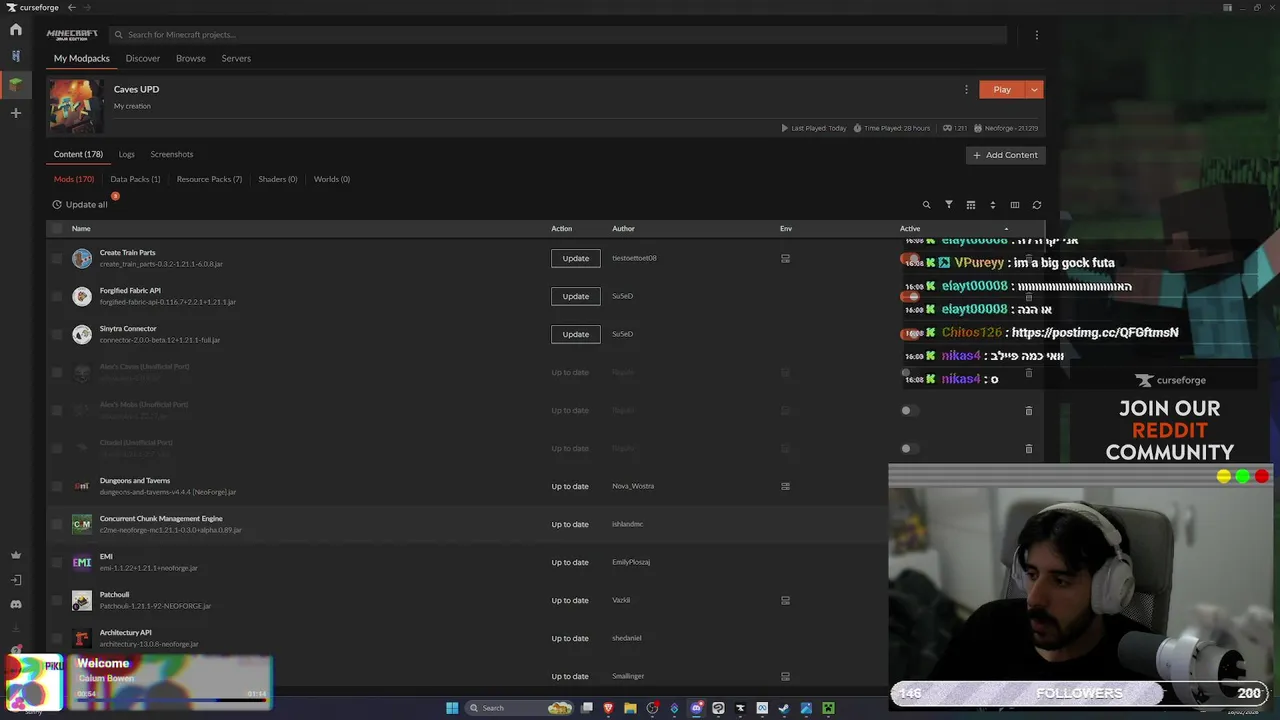Image resolution: width=1280 pixels, height=720 pixels.
Task: Switch to the Discover tab
Action: (x=143, y=58)
